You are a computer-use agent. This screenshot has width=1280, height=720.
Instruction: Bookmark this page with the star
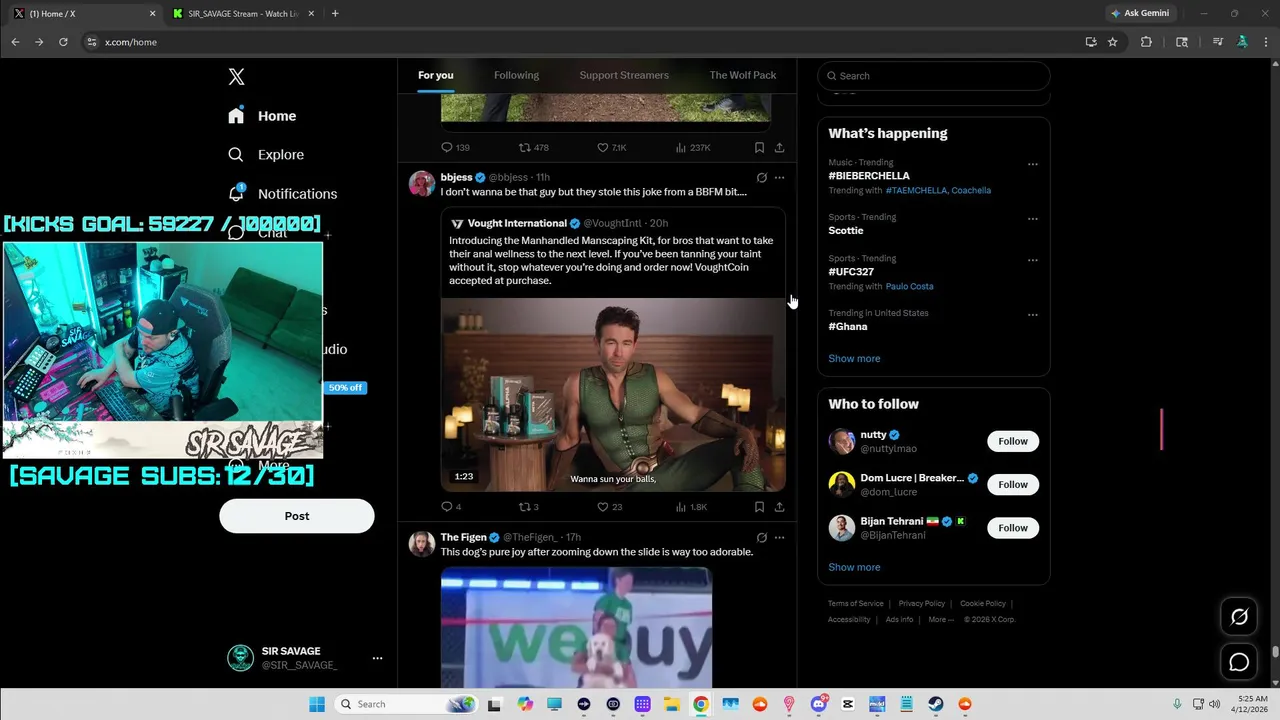[x=1112, y=42]
